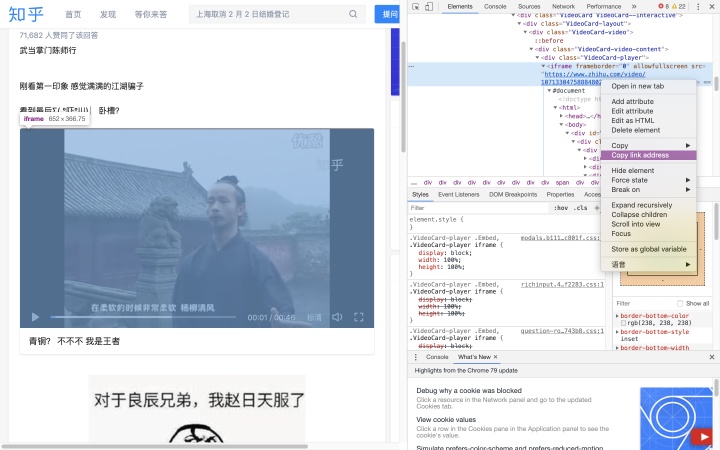Viewport: 720px width, 450px height.
Task: Open the DevTools three-dot customize menu
Action: (x=698, y=6)
